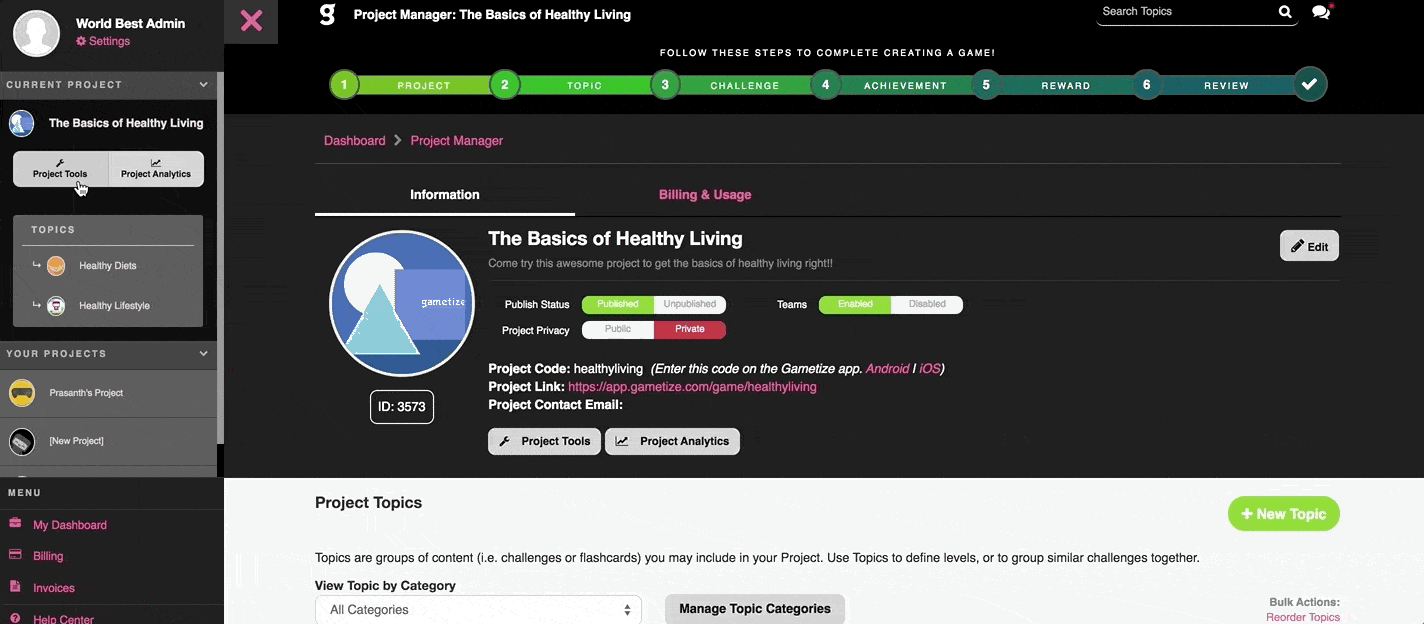The height and width of the screenshot is (624, 1424).
Task: Collapse the Current Project section
Action: [204, 85]
